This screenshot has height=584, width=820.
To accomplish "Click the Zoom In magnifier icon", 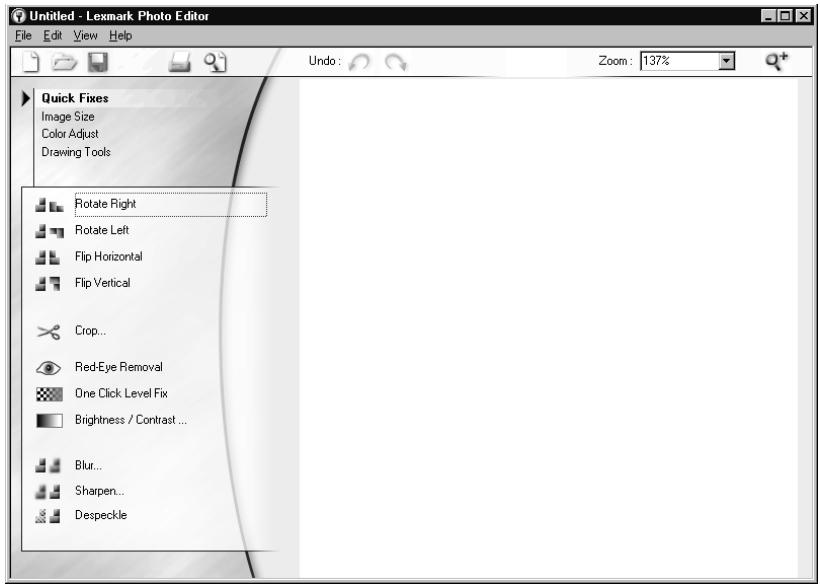I will [777, 61].
